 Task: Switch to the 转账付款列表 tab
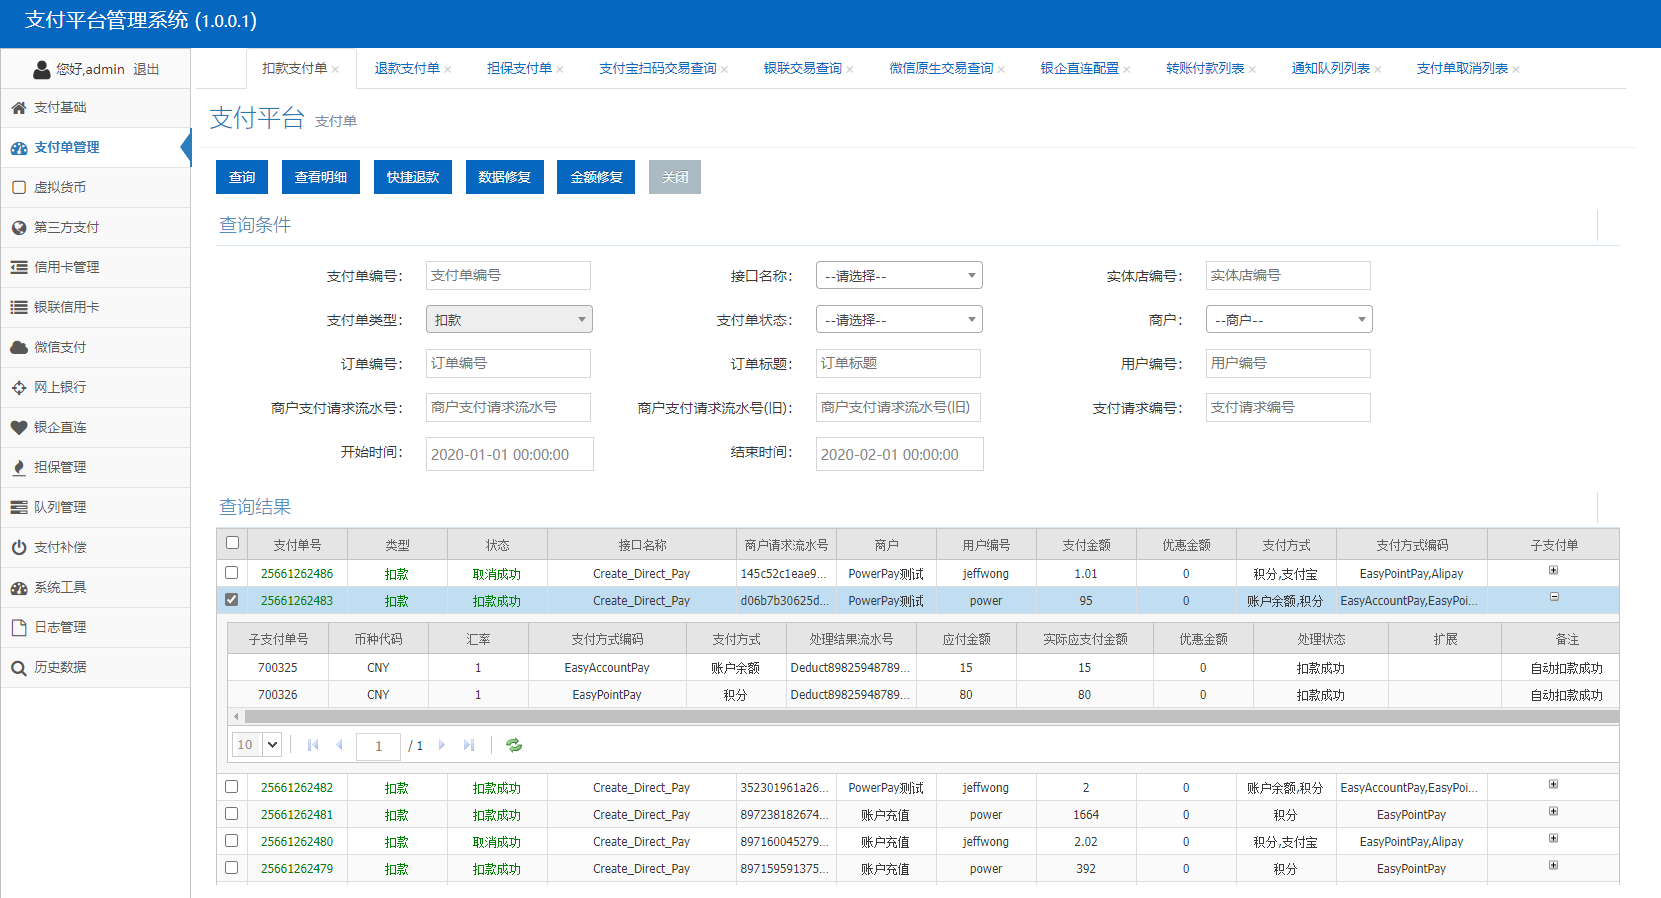coord(1205,68)
